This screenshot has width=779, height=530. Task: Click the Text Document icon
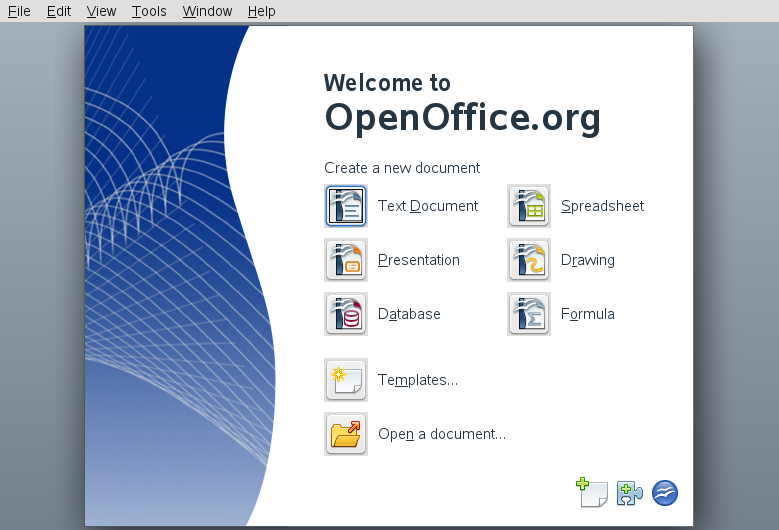pyautogui.click(x=346, y=206)
